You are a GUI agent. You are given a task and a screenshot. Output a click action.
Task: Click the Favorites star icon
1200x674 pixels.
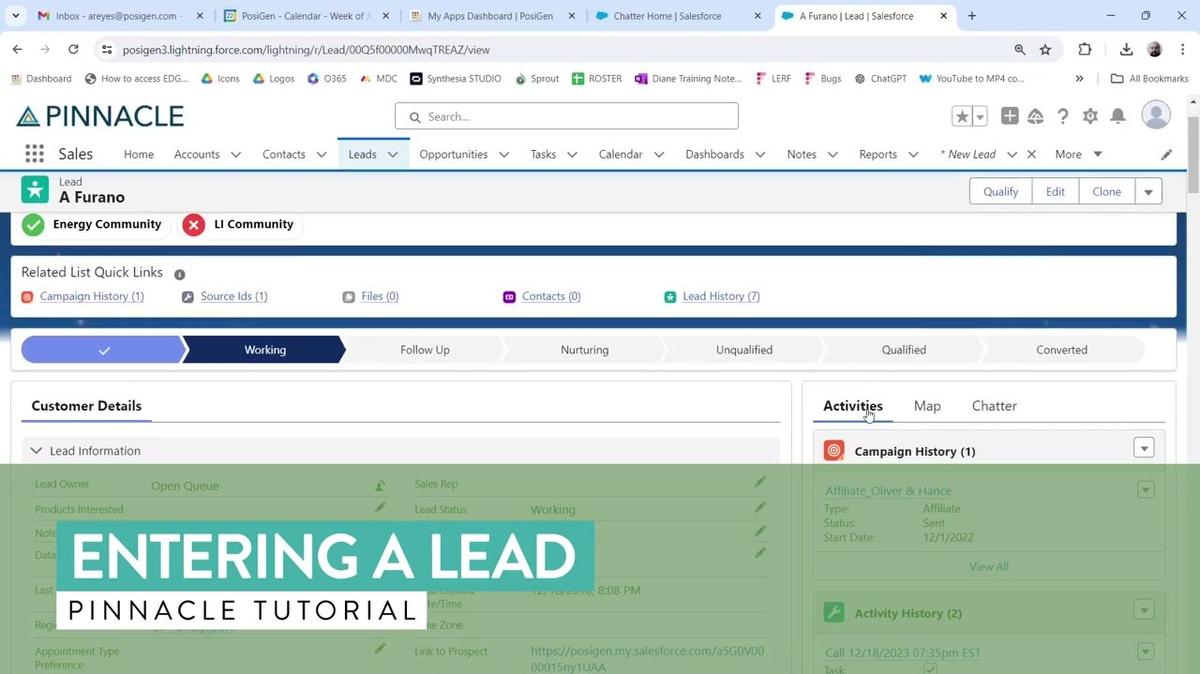[x=962, y=117]
